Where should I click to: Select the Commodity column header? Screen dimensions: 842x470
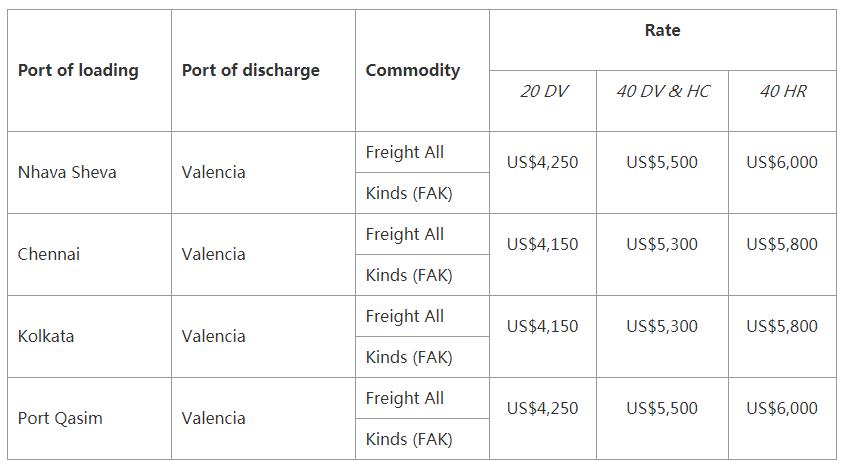[x=412, y=70]
